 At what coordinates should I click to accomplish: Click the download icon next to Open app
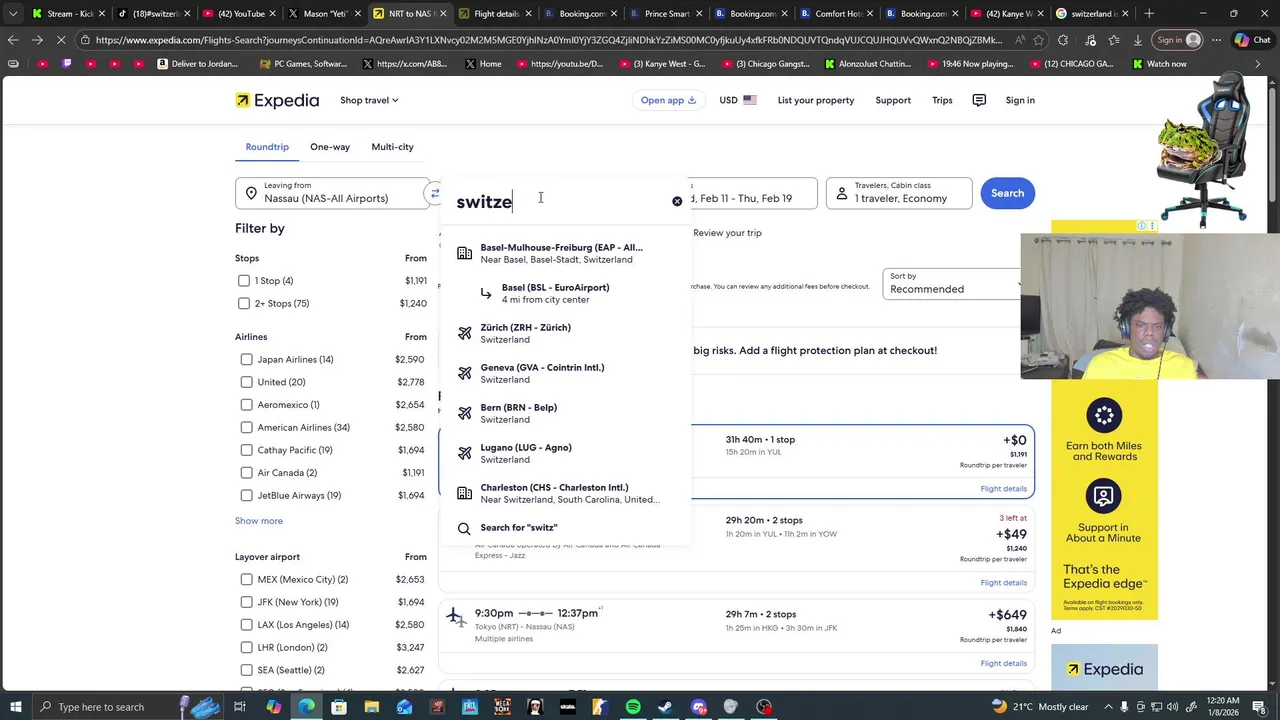692,100
